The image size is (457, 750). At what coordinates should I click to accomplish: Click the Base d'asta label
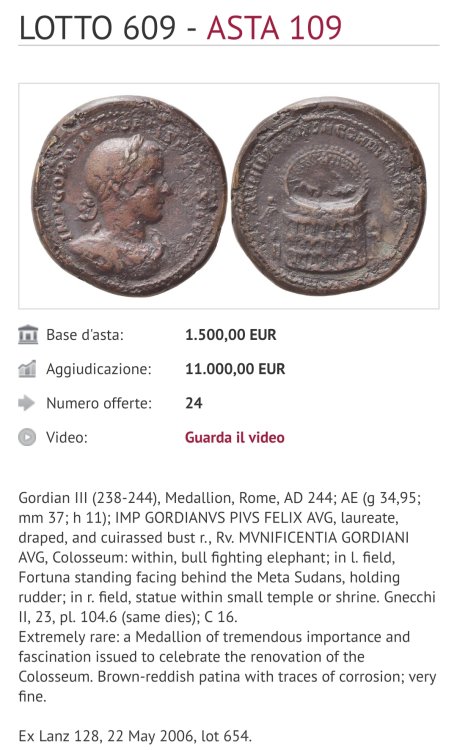(85, 335)
